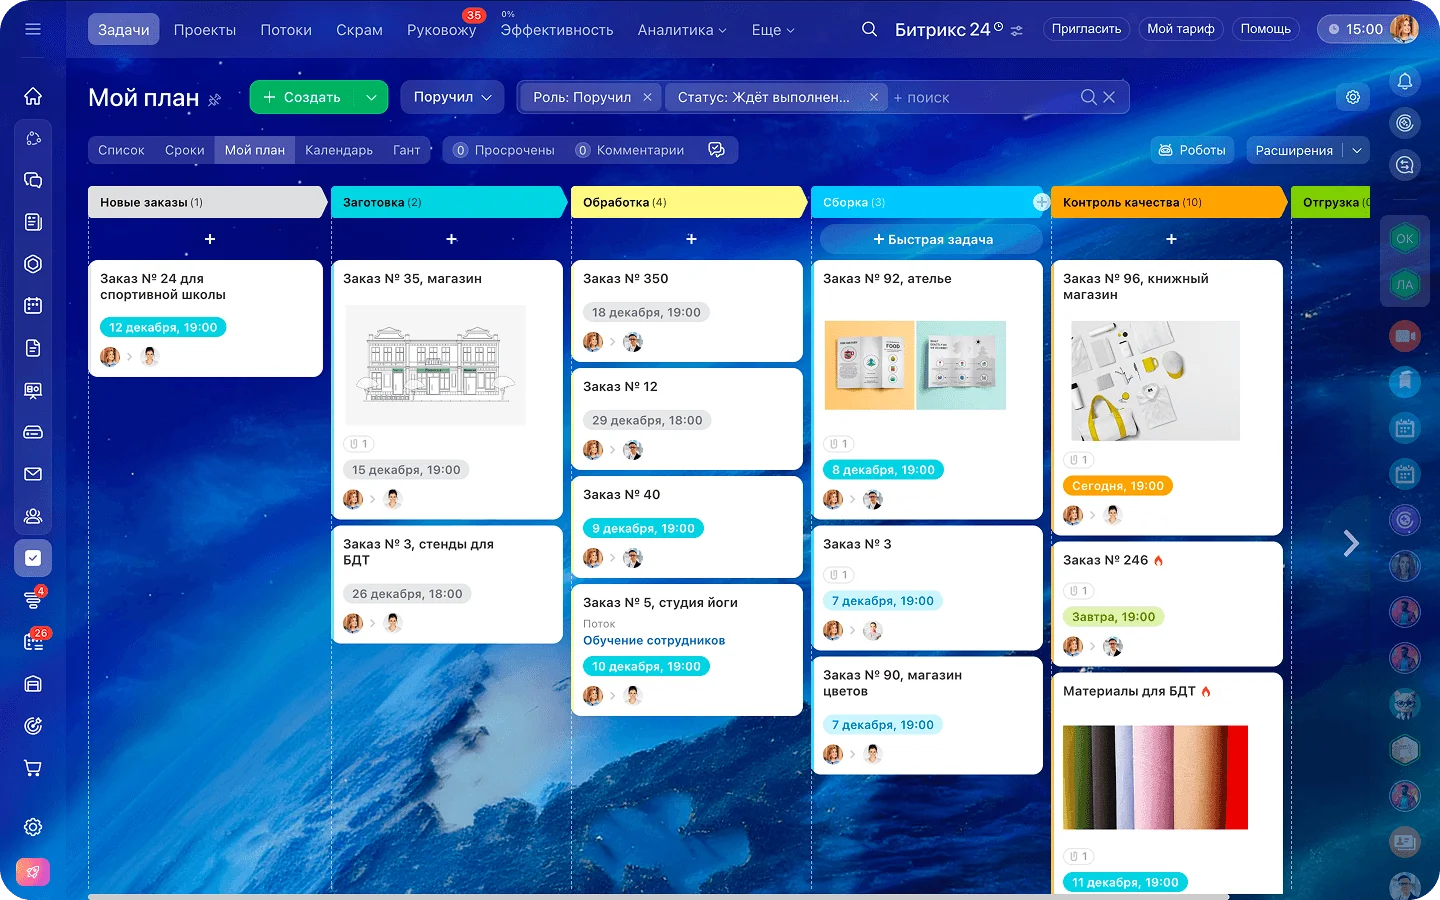Viewport: 1440px width, 900px height.
Task: Switch to the Календарь view tab
Action: [x=339, y=150]
